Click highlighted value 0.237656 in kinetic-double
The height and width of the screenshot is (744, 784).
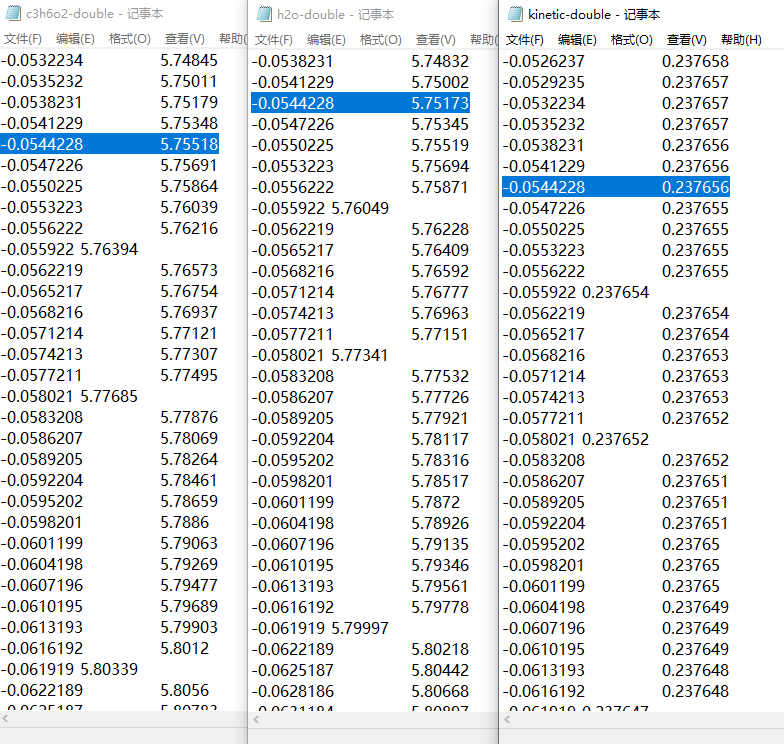coord(695,187)
